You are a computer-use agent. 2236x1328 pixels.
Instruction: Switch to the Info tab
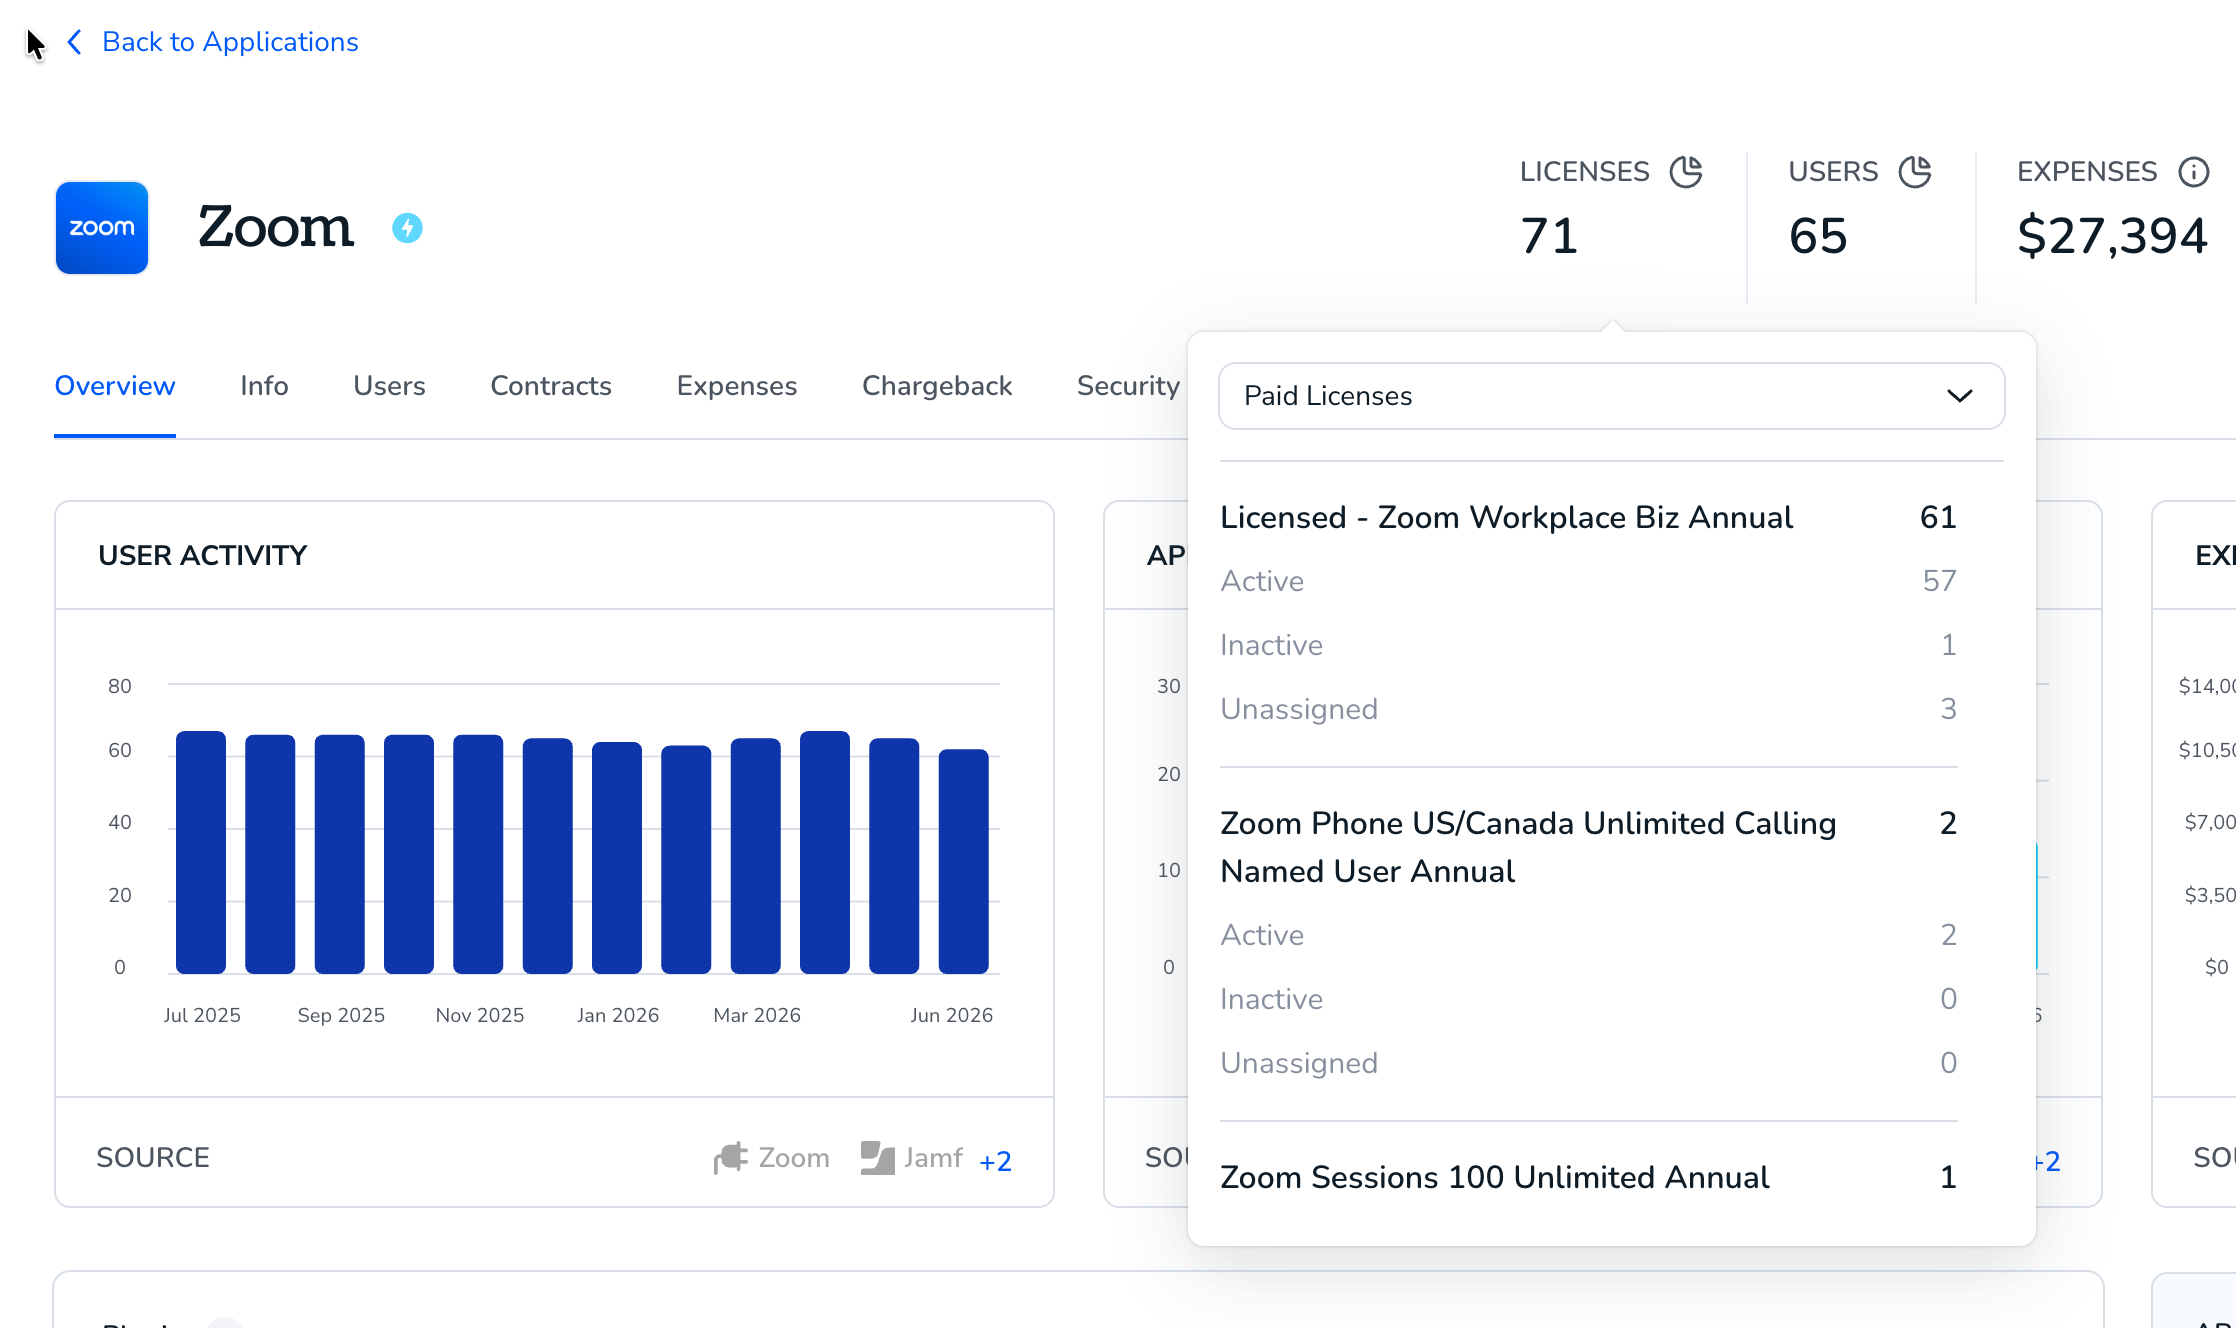click(x=264, y=386)
